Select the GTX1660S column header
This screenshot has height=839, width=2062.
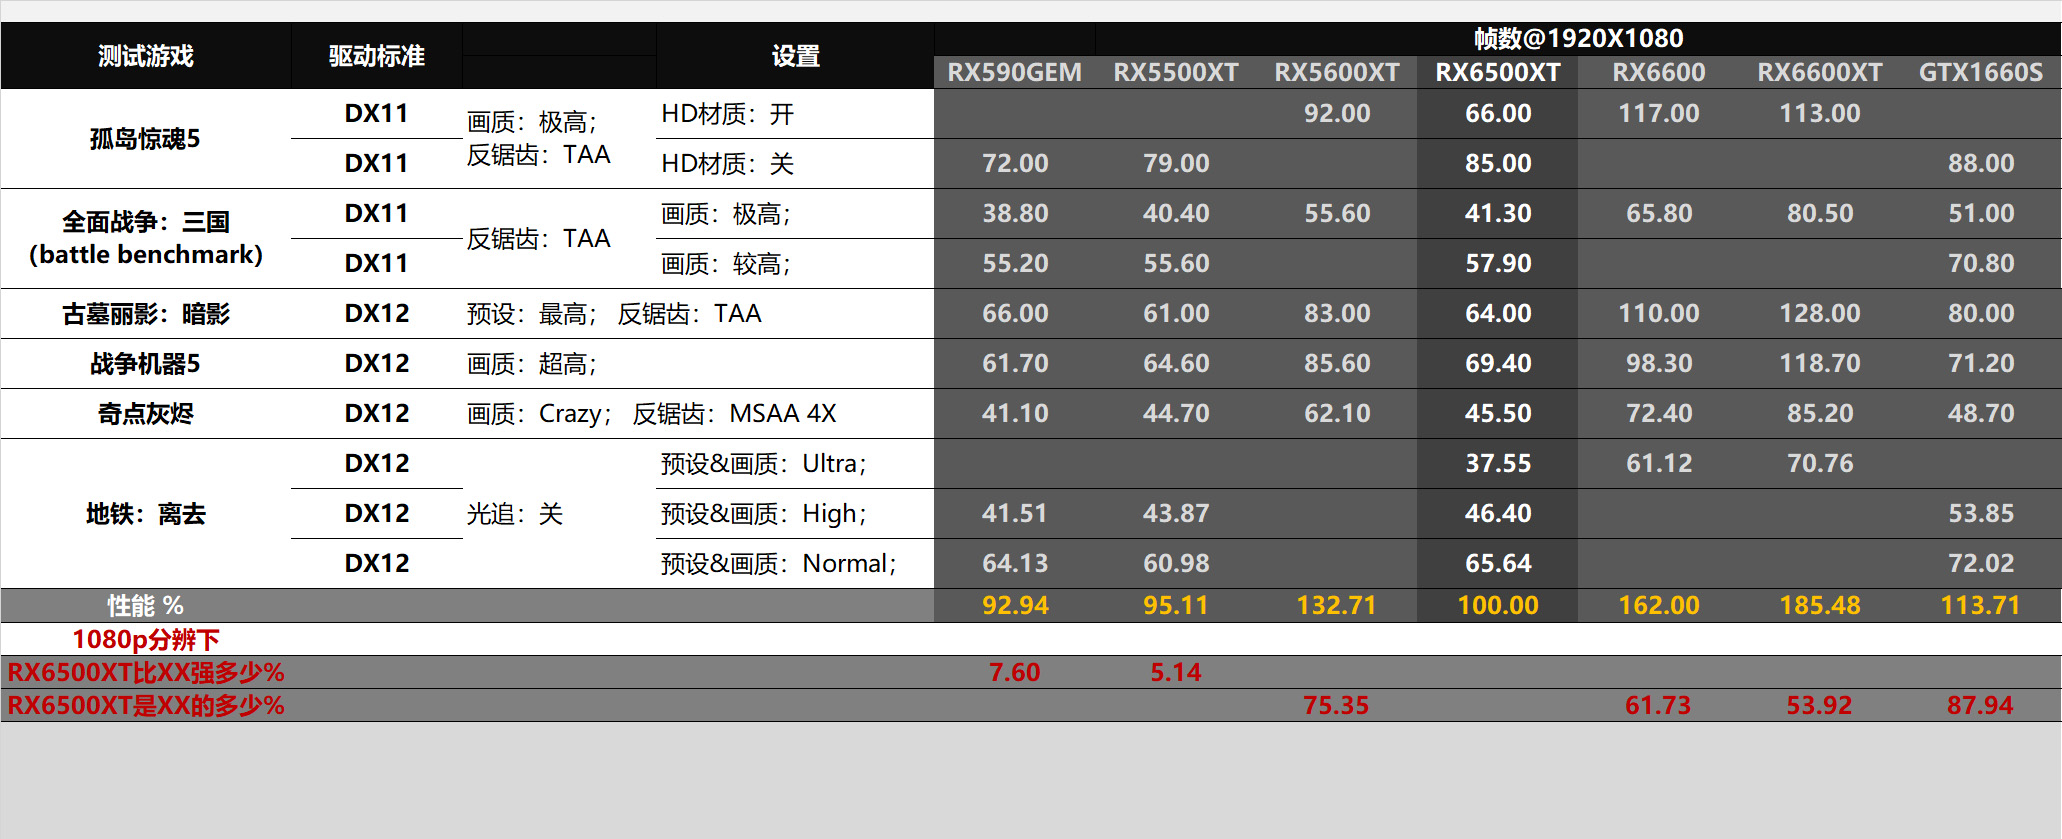[1981, 72]
